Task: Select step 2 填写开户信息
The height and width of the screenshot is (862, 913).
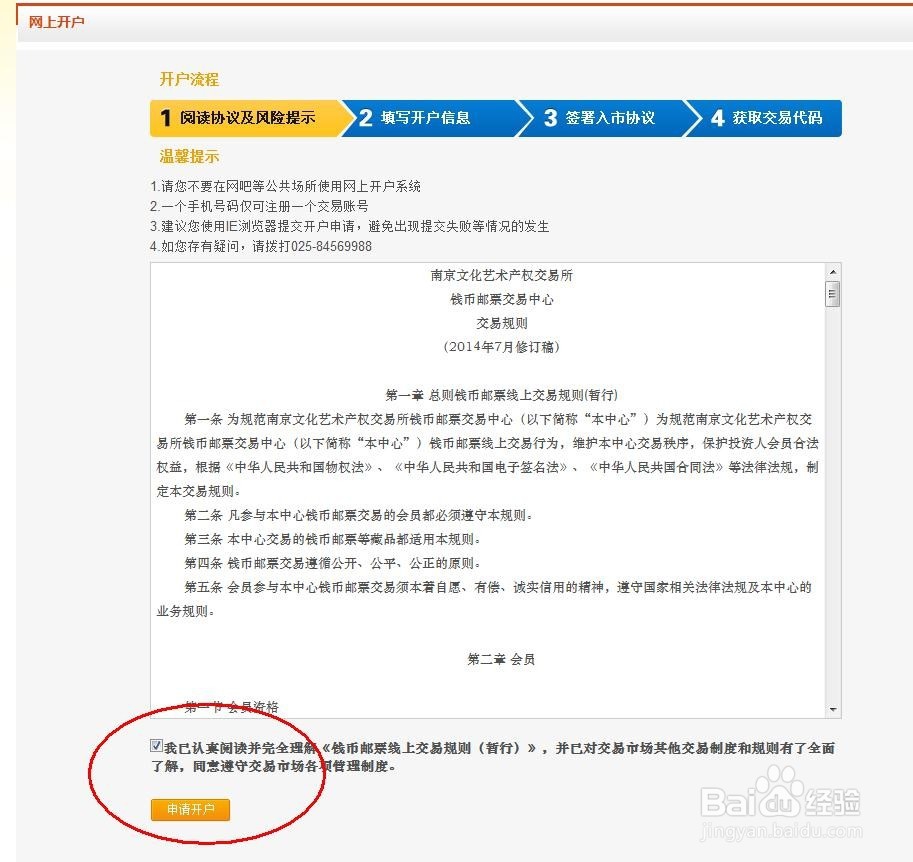Action: pyautogui.click(x=431, y=118)
